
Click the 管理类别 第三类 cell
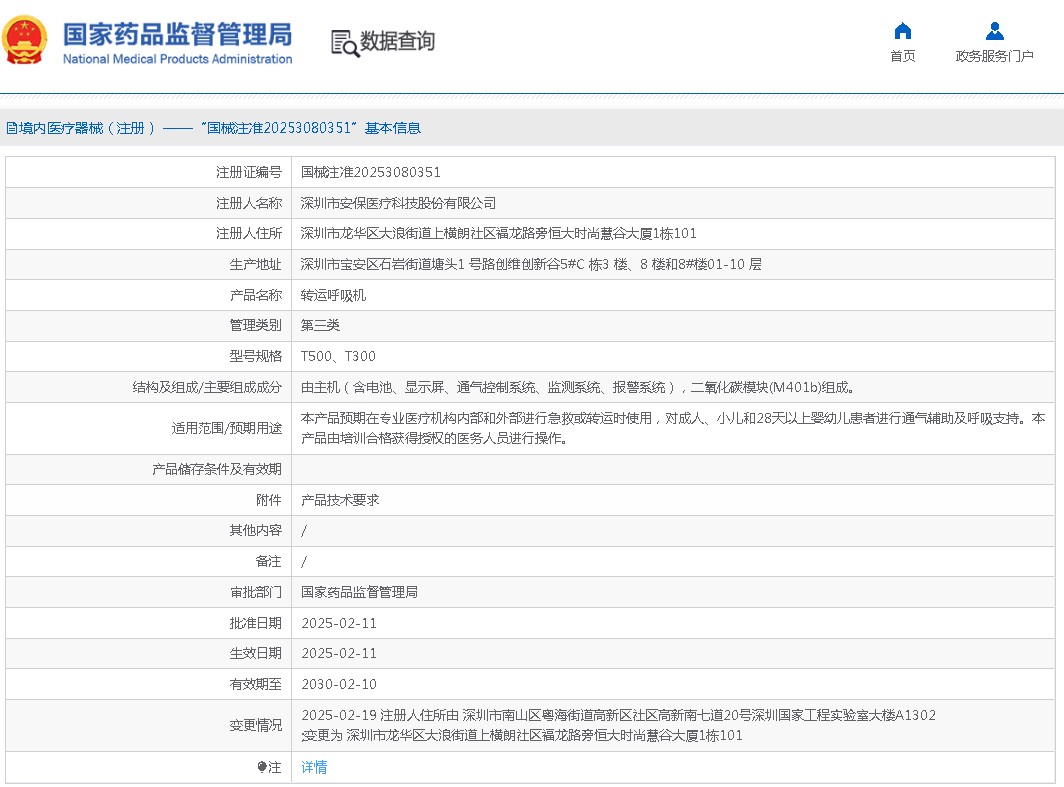point(318,325)
